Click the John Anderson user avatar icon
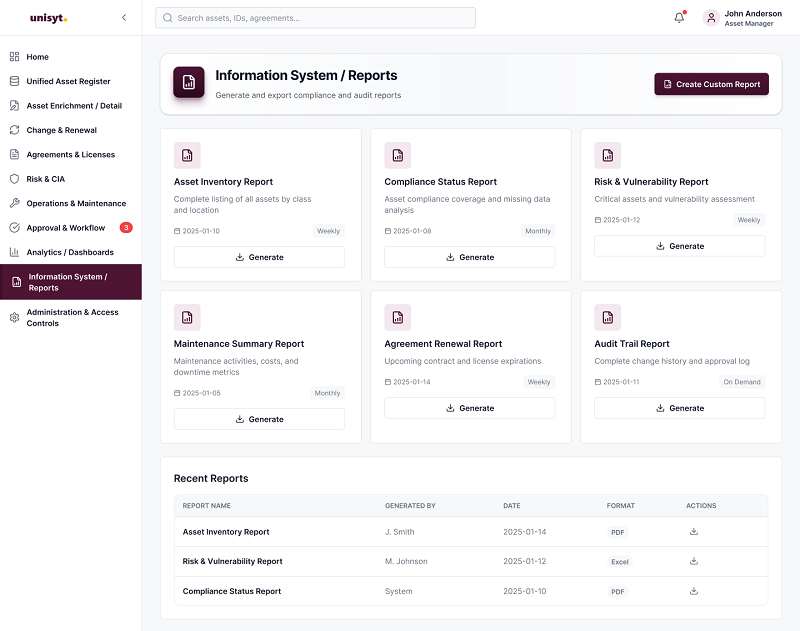The height and width of the screenshot is (631, 800). pyautogui.click(x=711, y=18)
